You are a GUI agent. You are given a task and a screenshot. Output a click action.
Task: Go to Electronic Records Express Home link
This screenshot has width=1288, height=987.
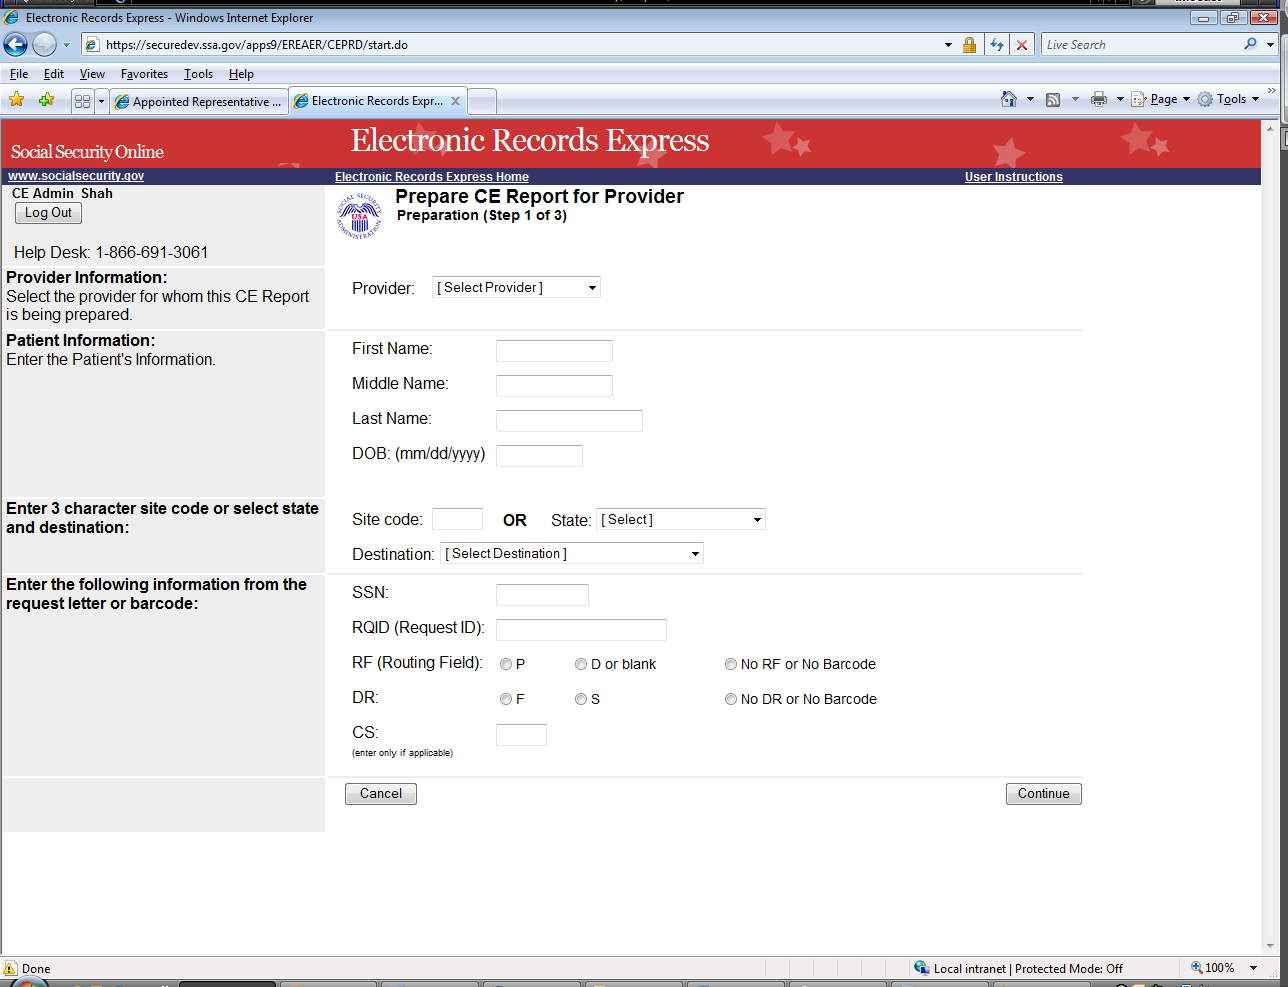pyautogui.click(x=432, y=177)
